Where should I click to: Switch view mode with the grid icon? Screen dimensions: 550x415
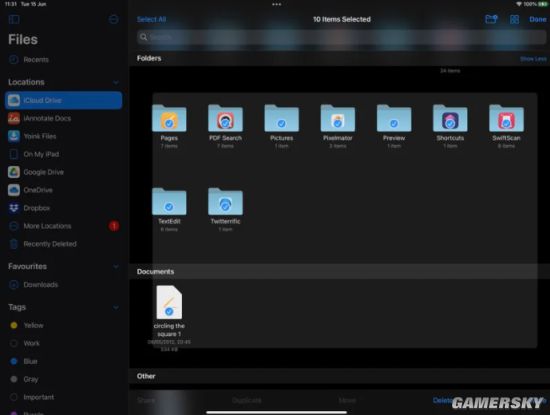(514, 19)
